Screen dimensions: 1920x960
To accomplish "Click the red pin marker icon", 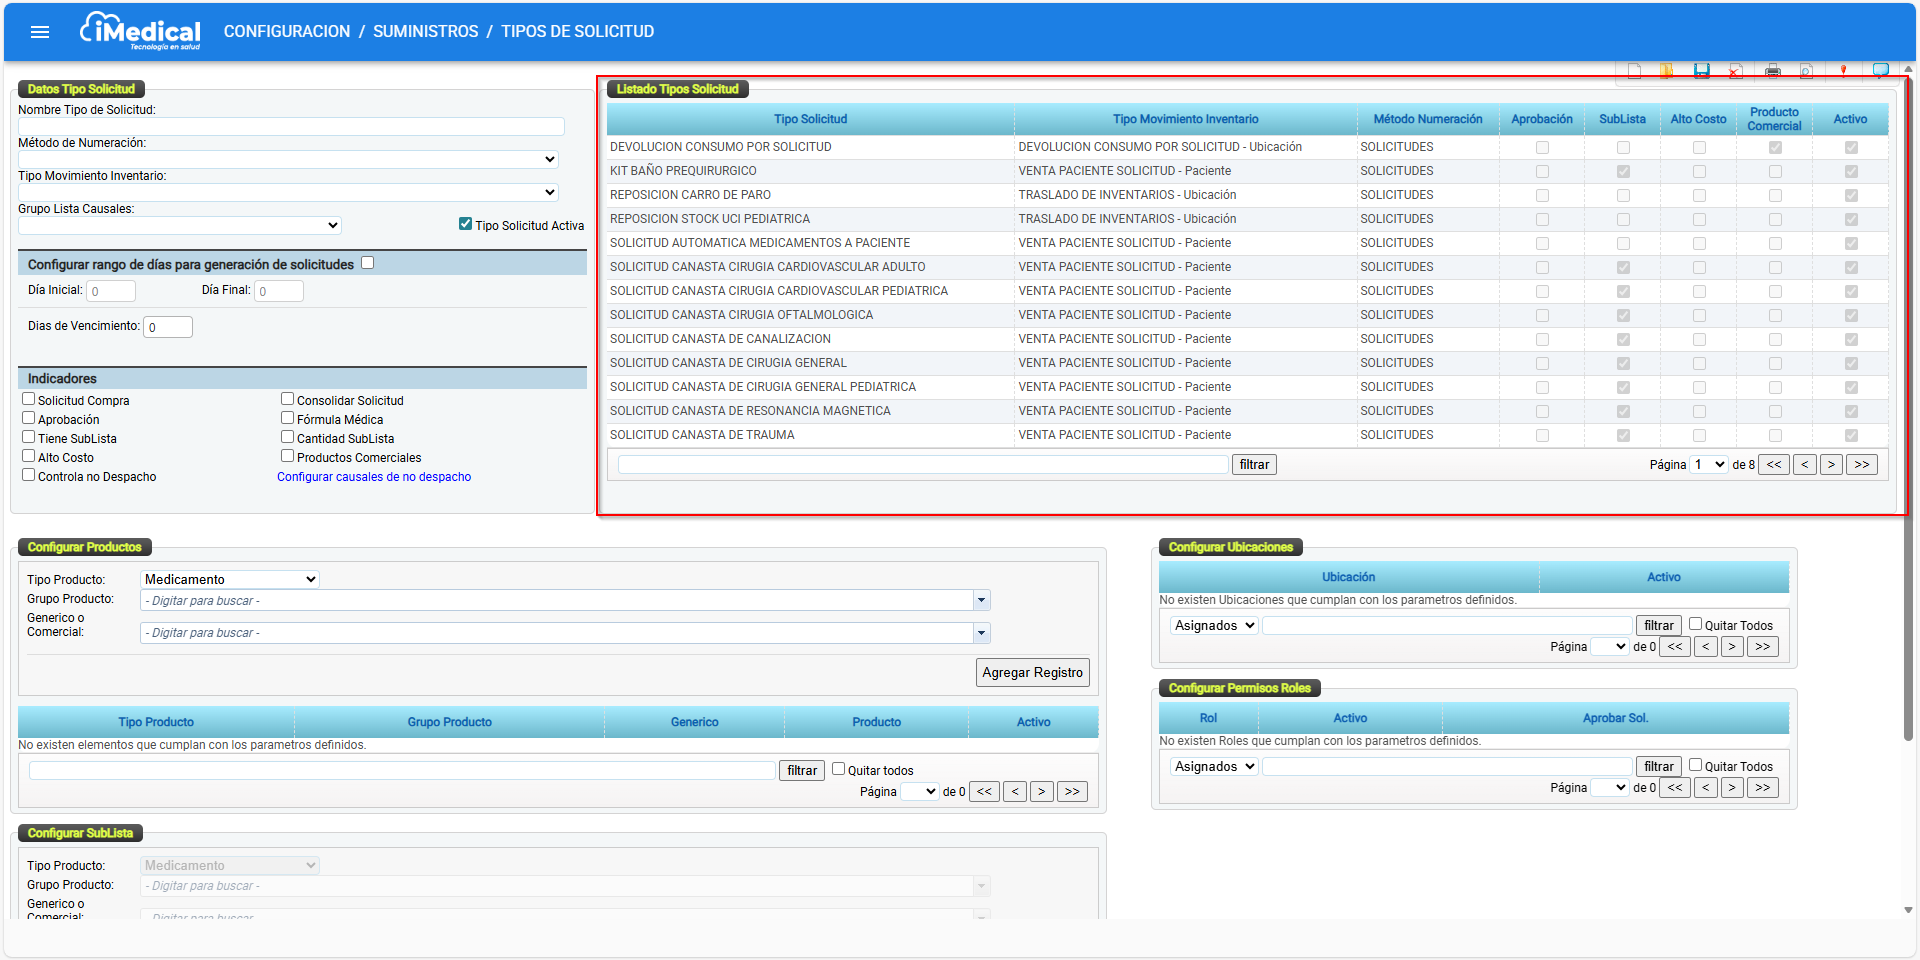I will tap(1843, 70).
